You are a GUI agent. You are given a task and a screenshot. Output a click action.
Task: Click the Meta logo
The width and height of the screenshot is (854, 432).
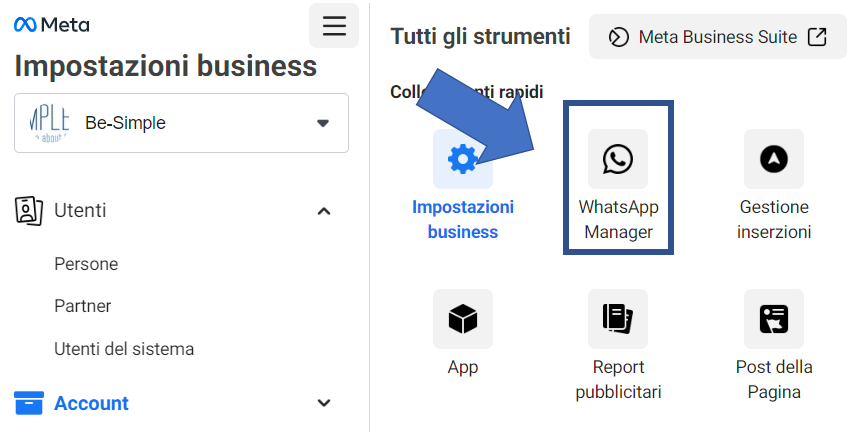(52, 25)
